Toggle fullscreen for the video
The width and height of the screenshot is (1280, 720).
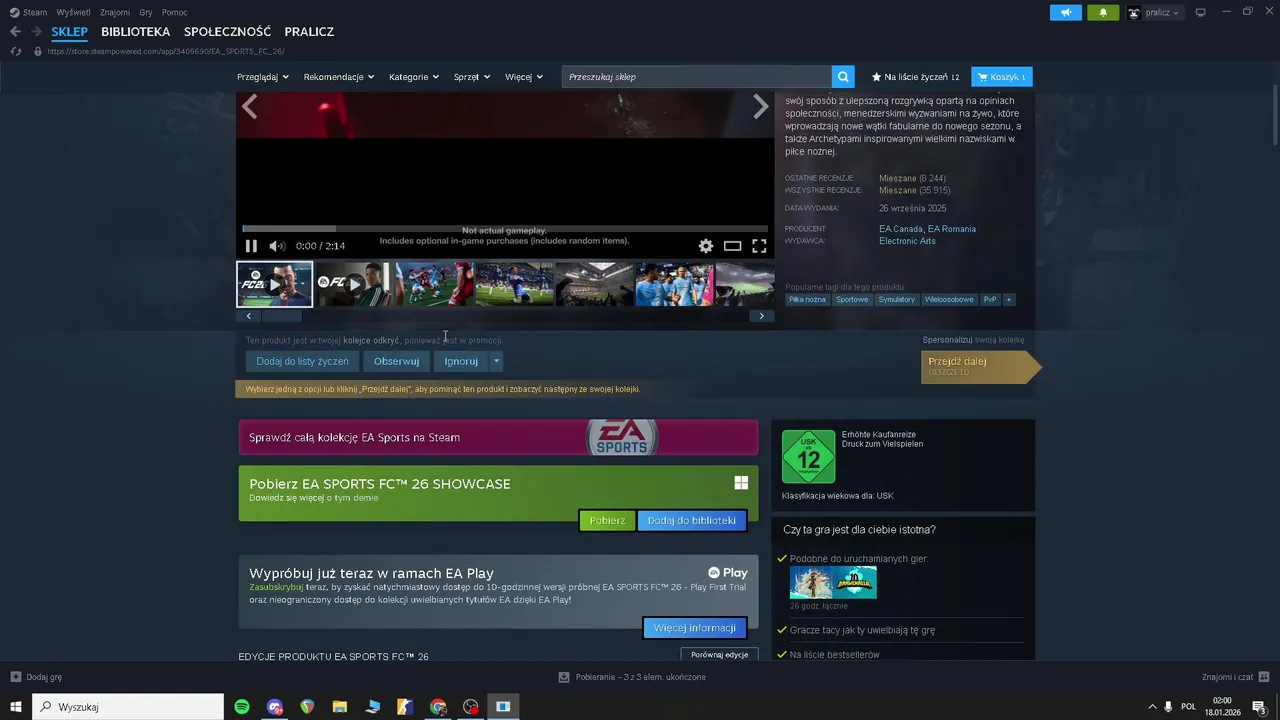(759, 246)
